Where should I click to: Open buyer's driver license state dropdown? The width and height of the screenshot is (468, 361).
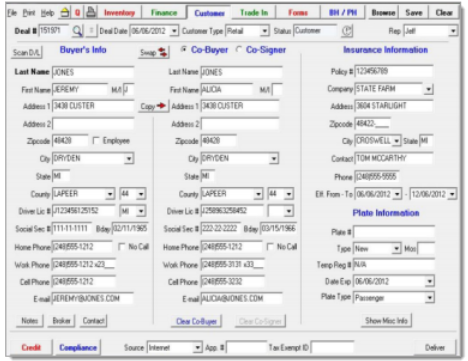[141, 211]
